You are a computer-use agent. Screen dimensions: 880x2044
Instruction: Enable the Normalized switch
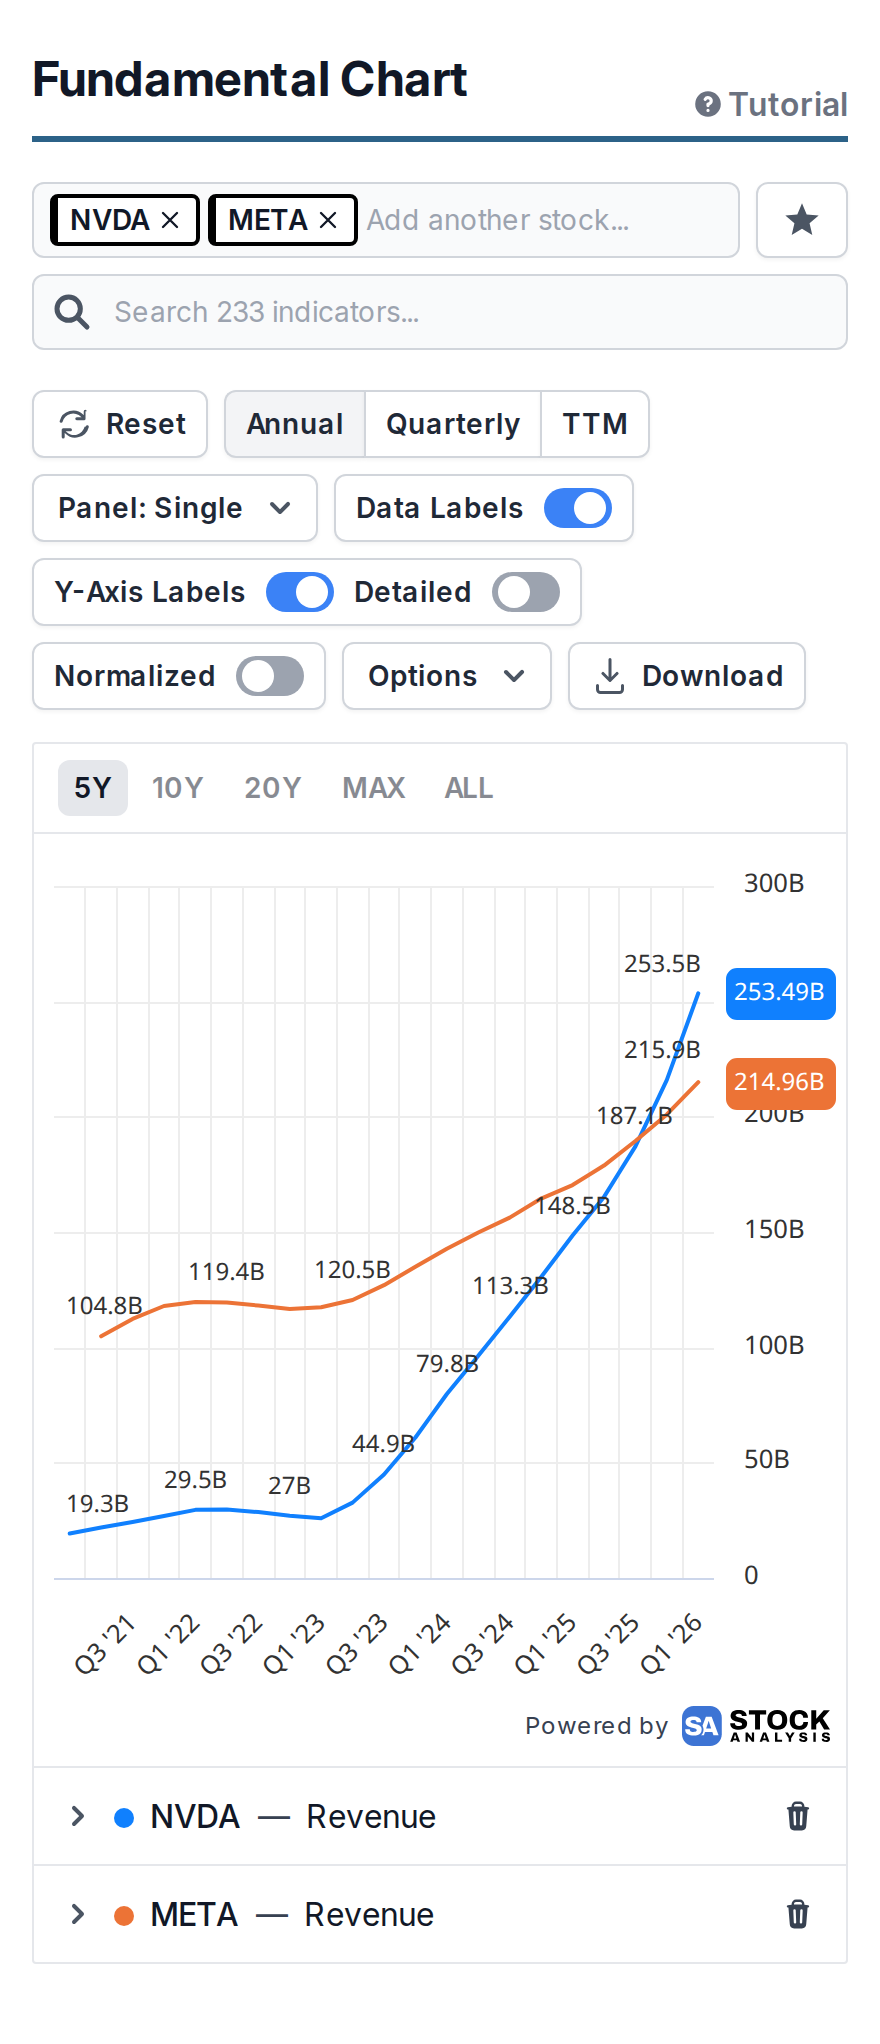click(270, 676)
